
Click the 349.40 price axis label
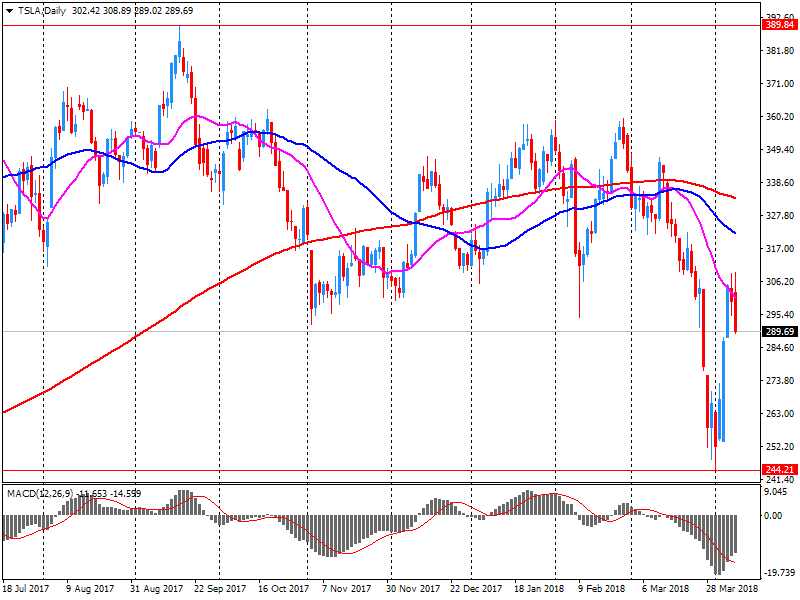[x=780, y=149]
